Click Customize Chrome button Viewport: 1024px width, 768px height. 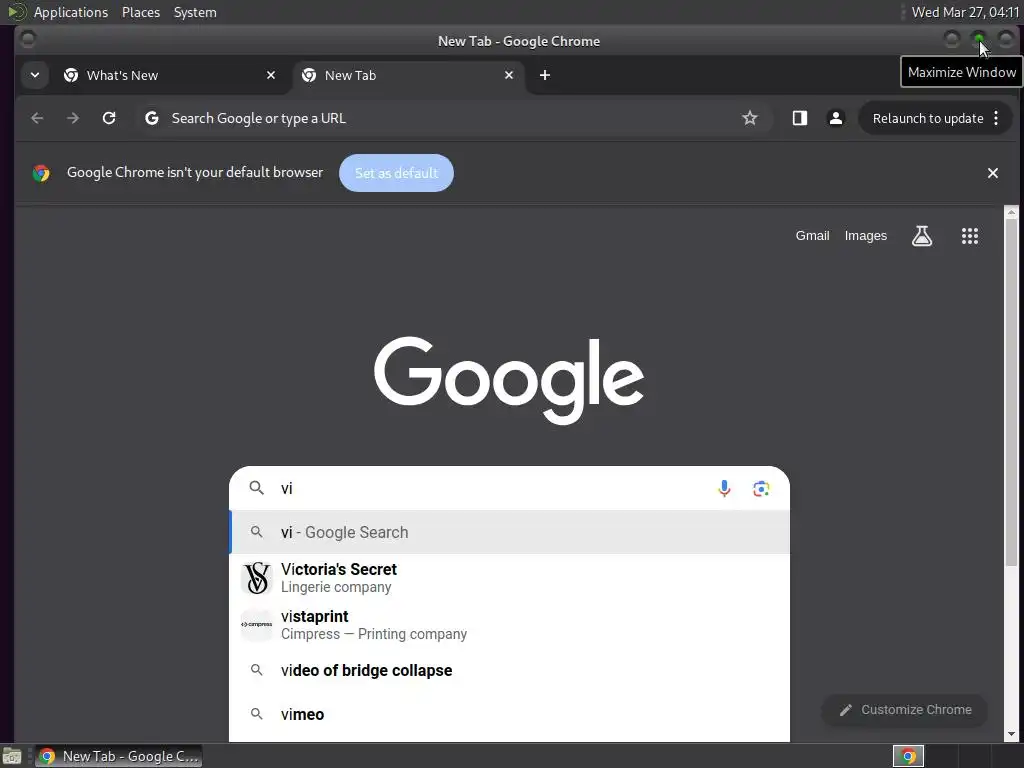[x=904, y=710]
